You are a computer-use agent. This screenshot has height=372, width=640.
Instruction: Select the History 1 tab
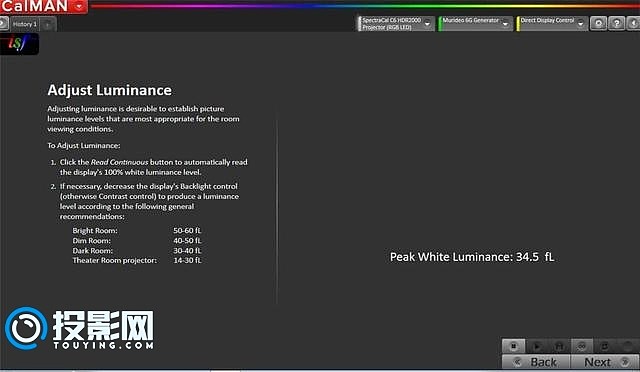[25, 24]
